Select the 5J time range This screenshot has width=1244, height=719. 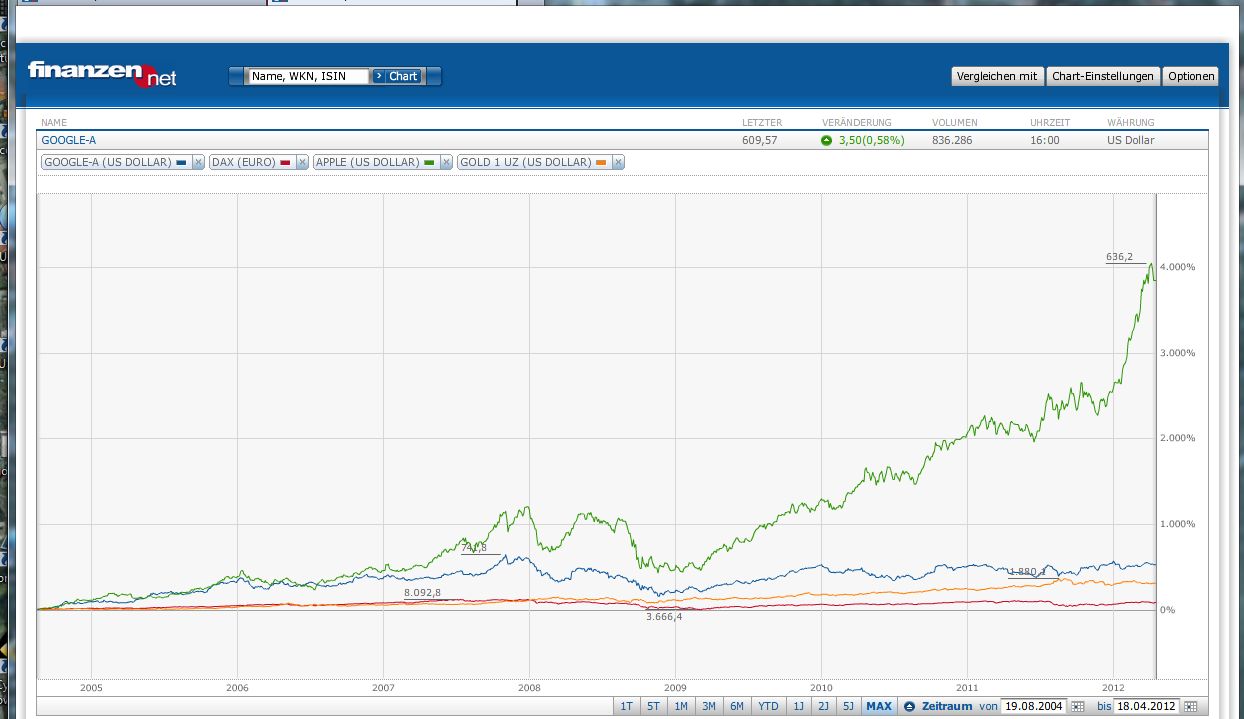pos(848,706)
